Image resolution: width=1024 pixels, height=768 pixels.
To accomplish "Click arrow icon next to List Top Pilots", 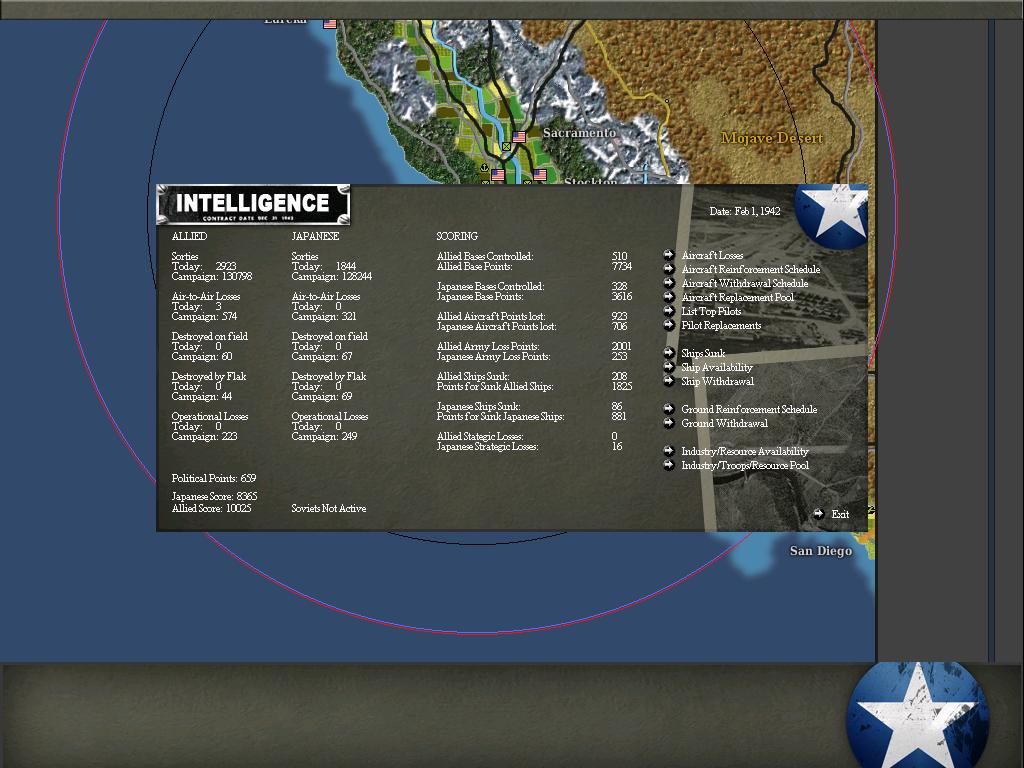I will [669, 311].
